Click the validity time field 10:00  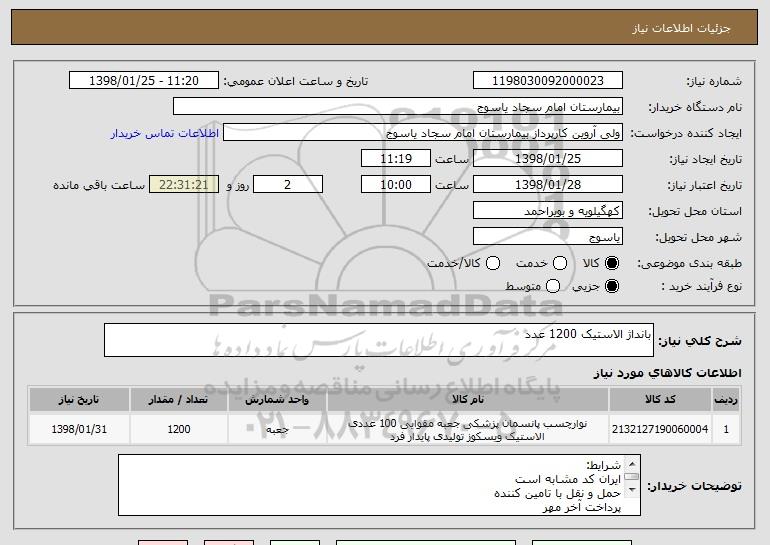(x=396, y=185)
